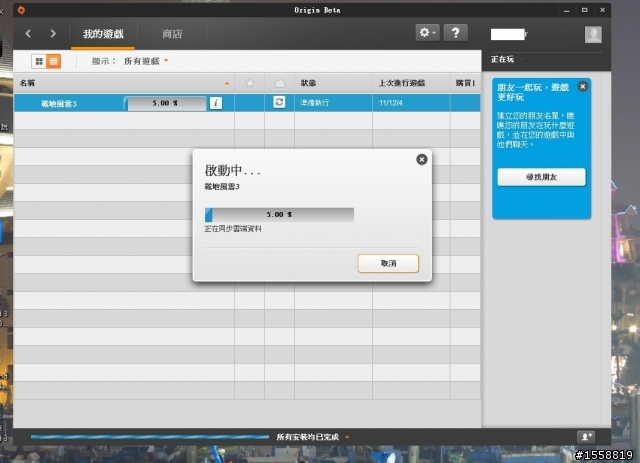Click the 準備執行 status cell
Screen dimensions: 640x463
tap(333, 103)
